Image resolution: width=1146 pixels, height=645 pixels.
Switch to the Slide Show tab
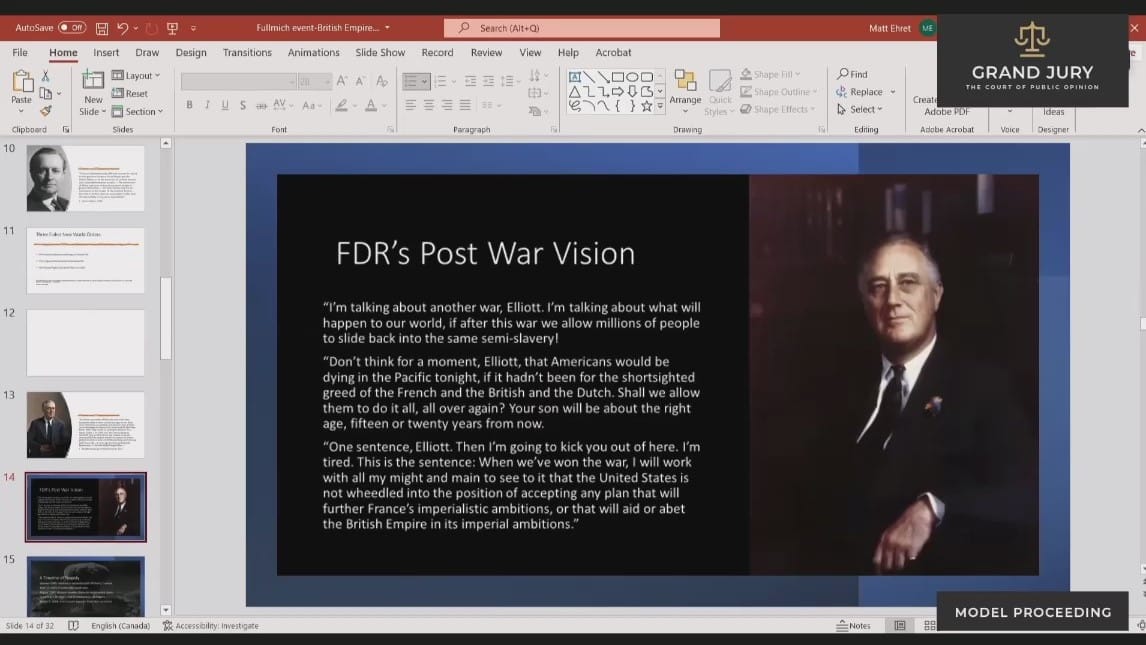click(x=380, y=53)
